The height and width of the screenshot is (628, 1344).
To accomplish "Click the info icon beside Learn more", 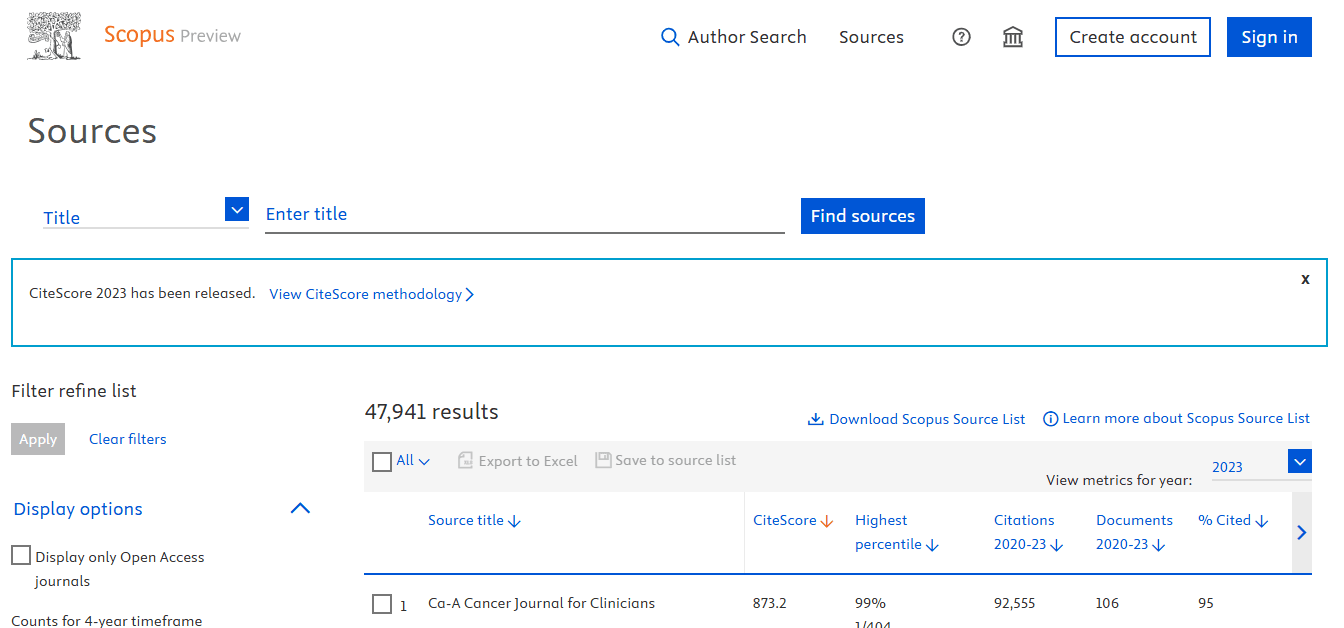I will [1048, 418].
